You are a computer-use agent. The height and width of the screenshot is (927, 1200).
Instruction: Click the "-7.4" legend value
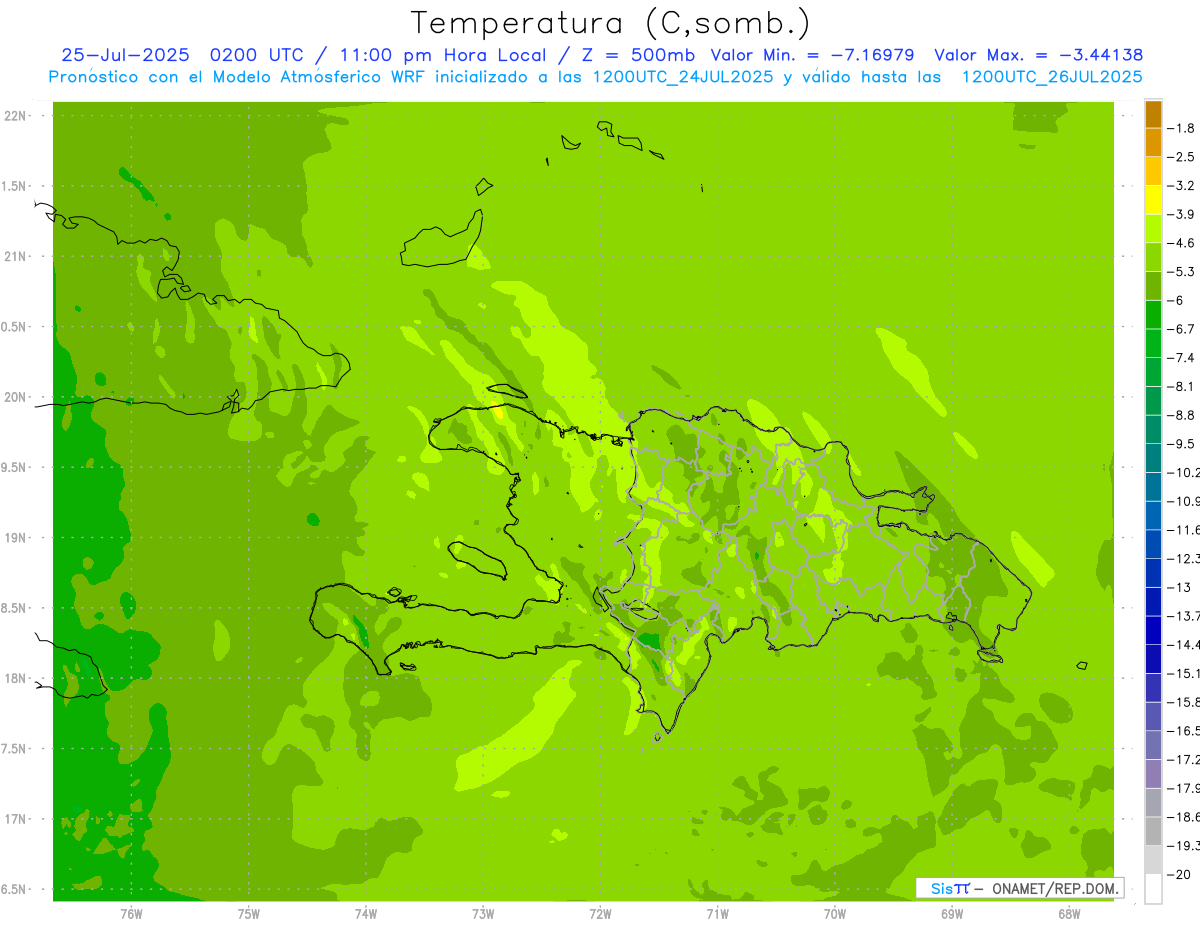point(1182,358)
